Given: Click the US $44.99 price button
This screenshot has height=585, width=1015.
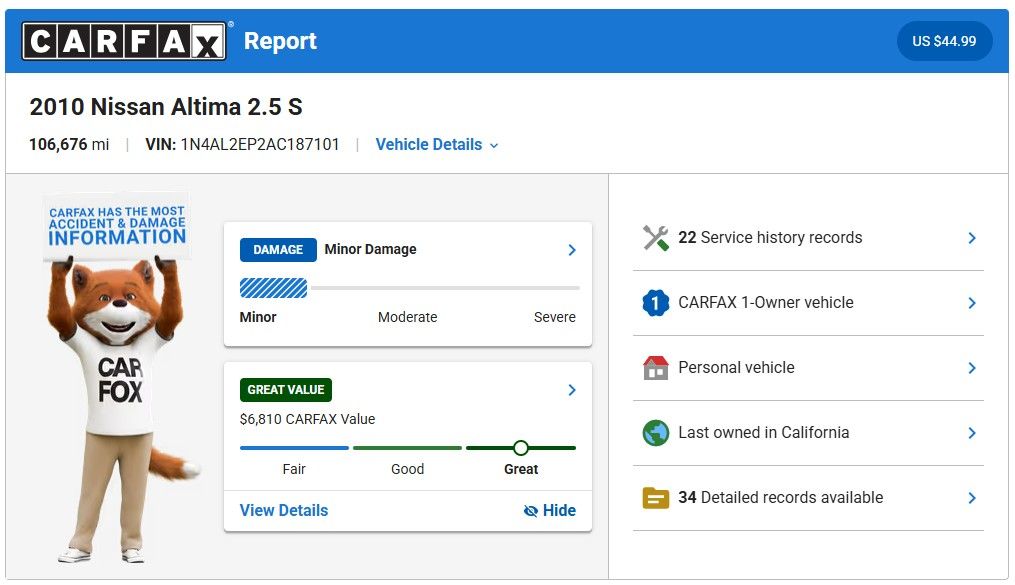Looking at the screenshot, I should tap(944, 42).
